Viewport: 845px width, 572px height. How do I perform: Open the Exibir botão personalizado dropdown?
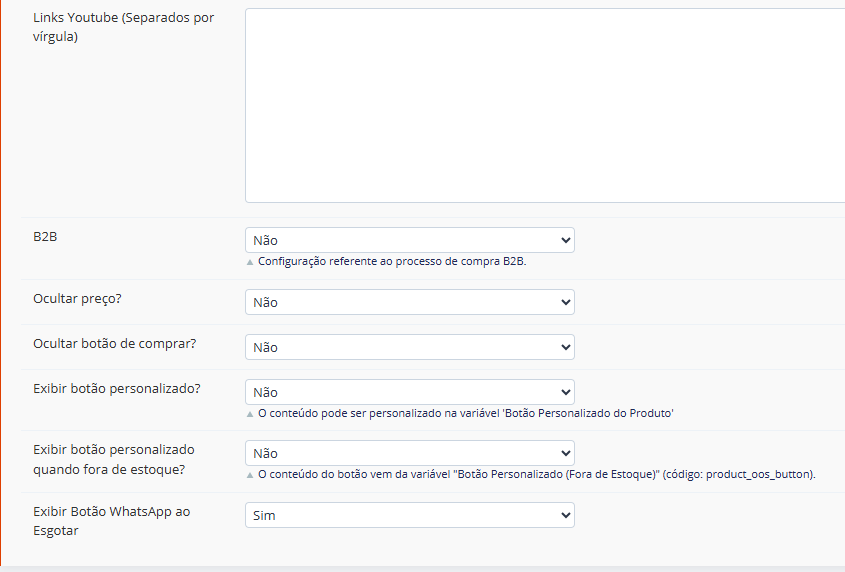click(410, 392)
